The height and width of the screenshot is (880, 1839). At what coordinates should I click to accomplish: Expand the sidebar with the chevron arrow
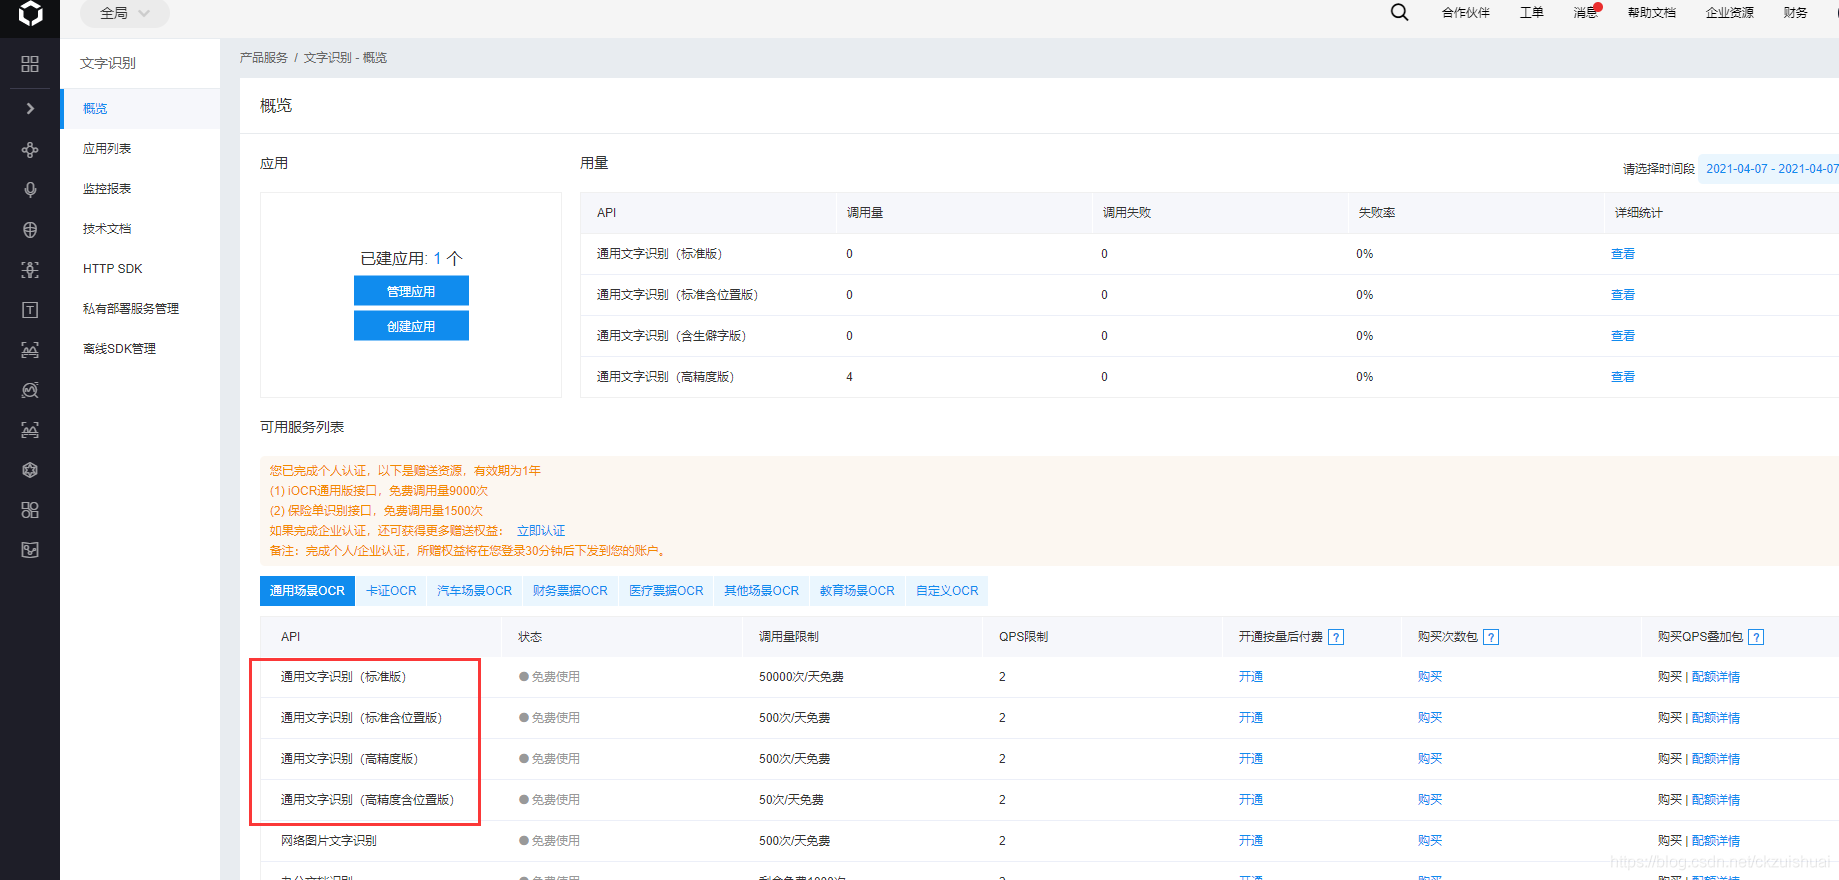30,108
